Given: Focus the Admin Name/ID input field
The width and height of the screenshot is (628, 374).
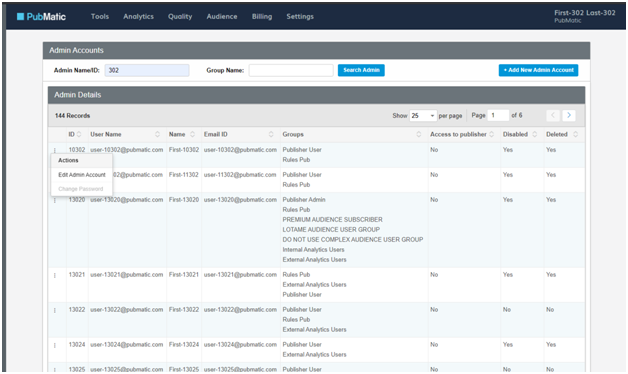Looking at the screenshot, I should click(x=147, y=70).
